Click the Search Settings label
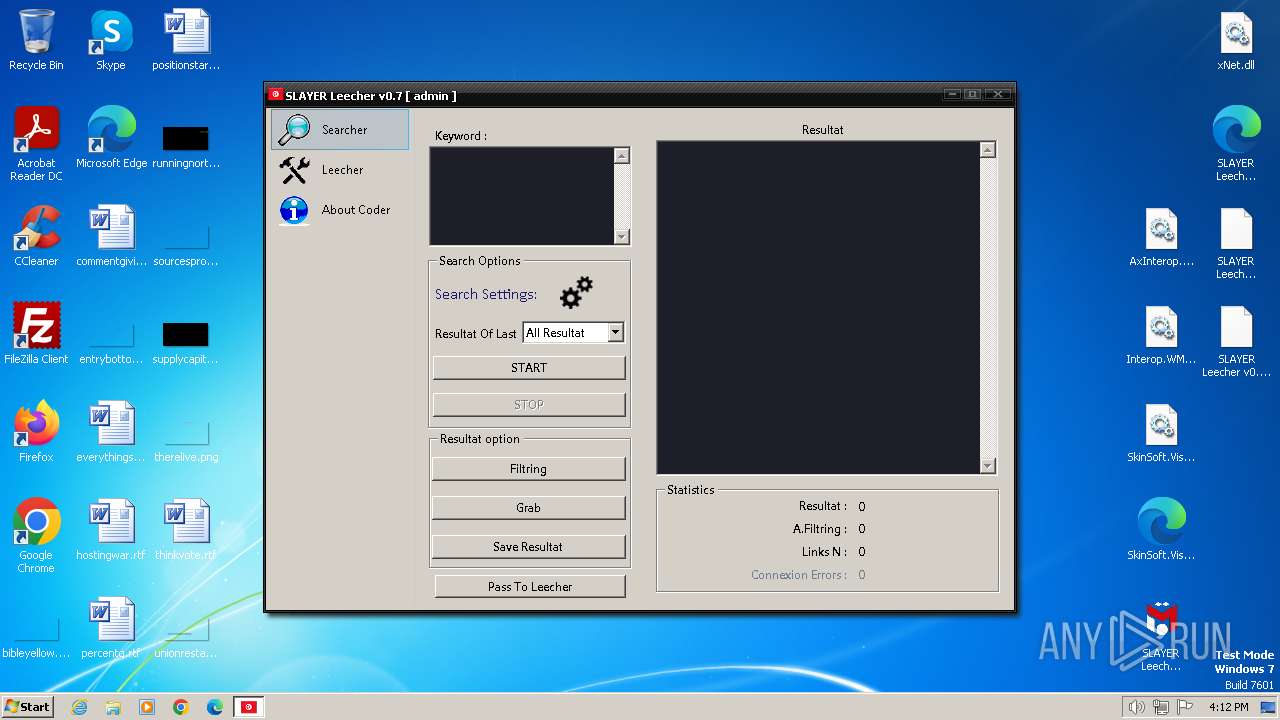The image size is (1280, 720). [x=486, y=294]
